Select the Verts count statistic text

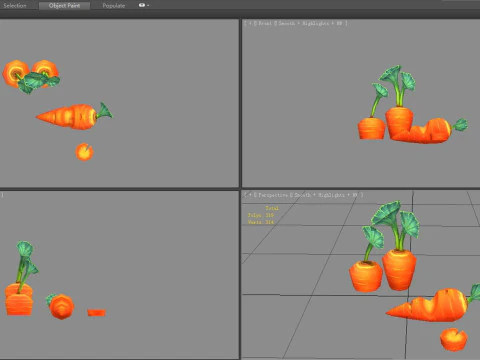(261, 222)
